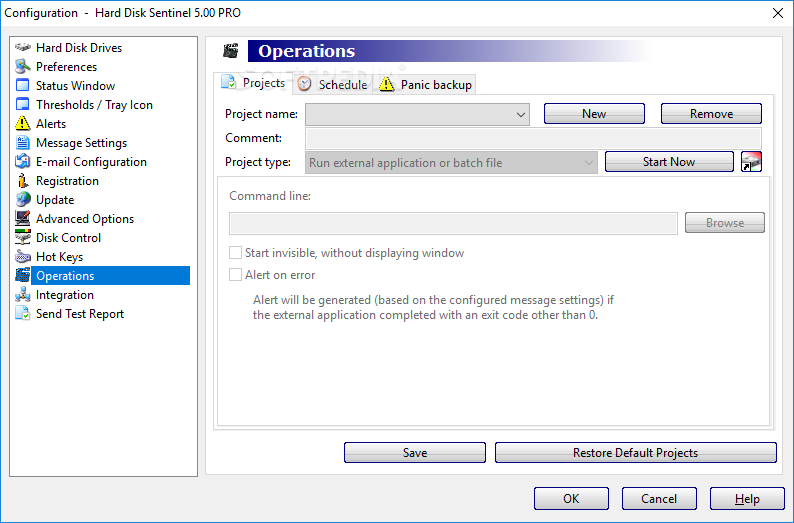Click Restore Default Projects button
This screenshot has height=523, width=794.
(x=636, y=453)
